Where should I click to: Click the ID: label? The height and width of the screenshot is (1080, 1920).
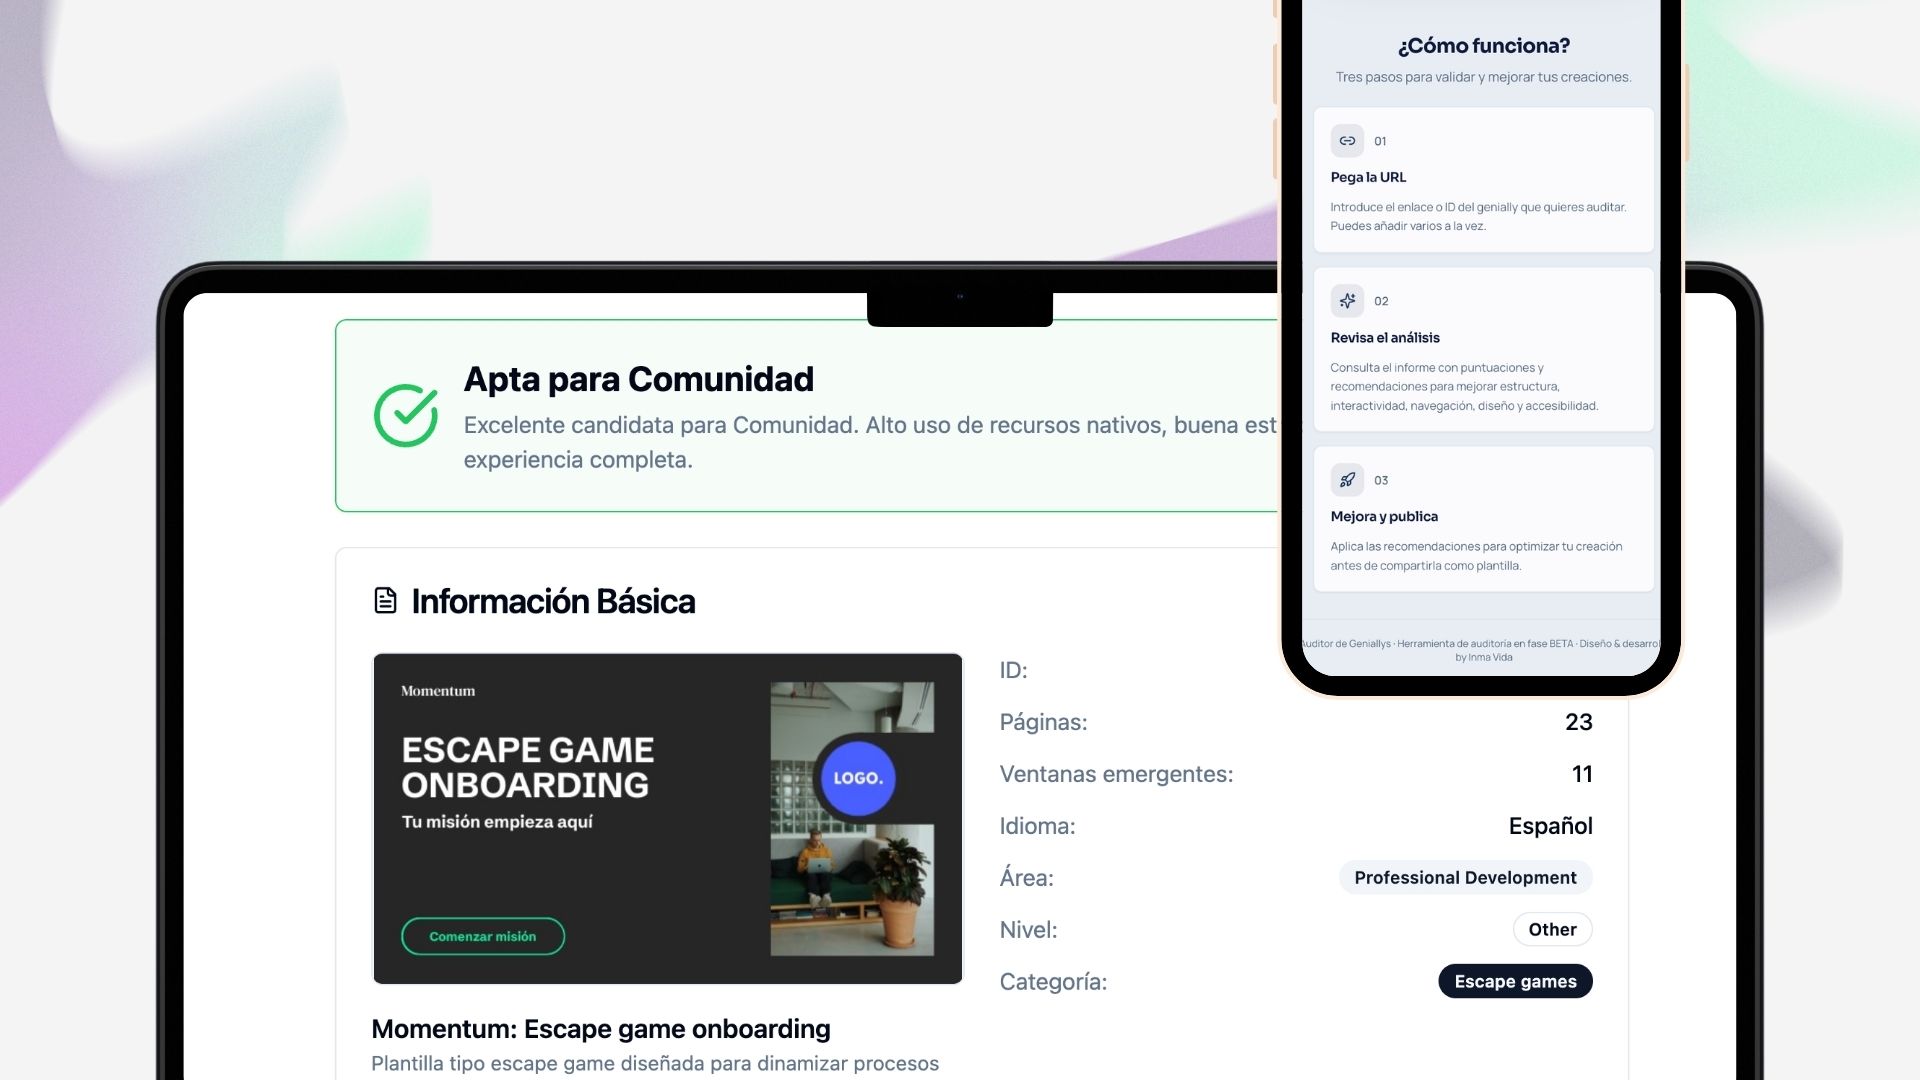click(1013, 670)
